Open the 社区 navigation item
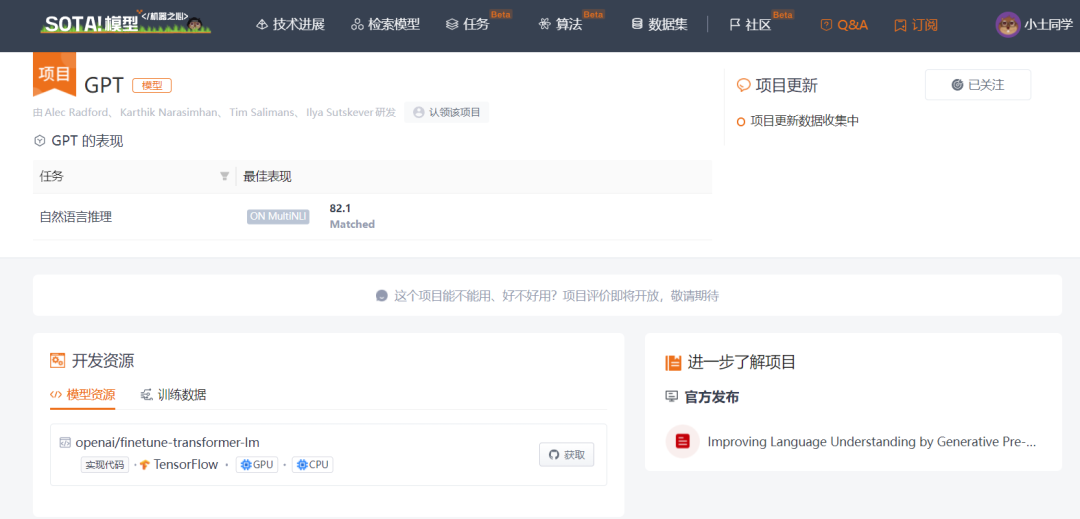This screenshot has width=1080, height=519. click(x=749, y=25)
